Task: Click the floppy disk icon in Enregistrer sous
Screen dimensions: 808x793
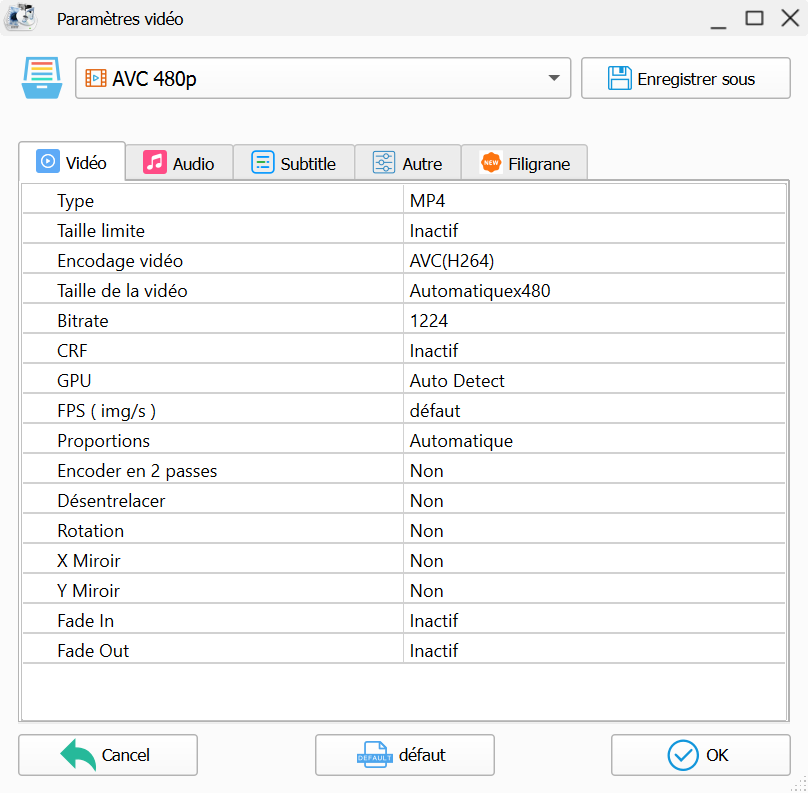Action: [x=619, y=79]
